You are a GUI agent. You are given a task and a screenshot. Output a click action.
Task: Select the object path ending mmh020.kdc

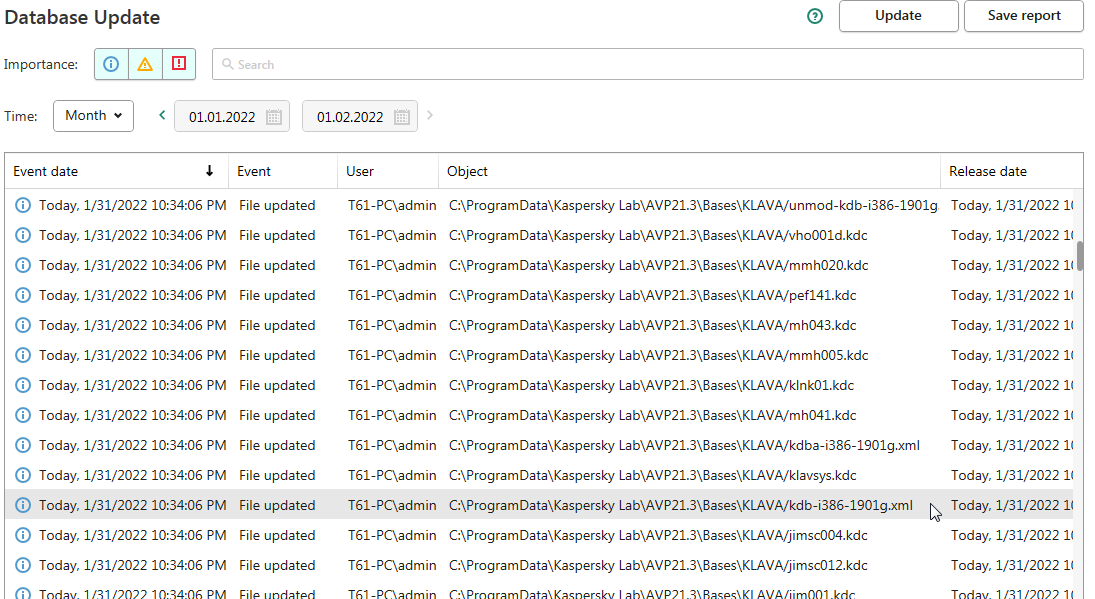[x=659, y=265]
